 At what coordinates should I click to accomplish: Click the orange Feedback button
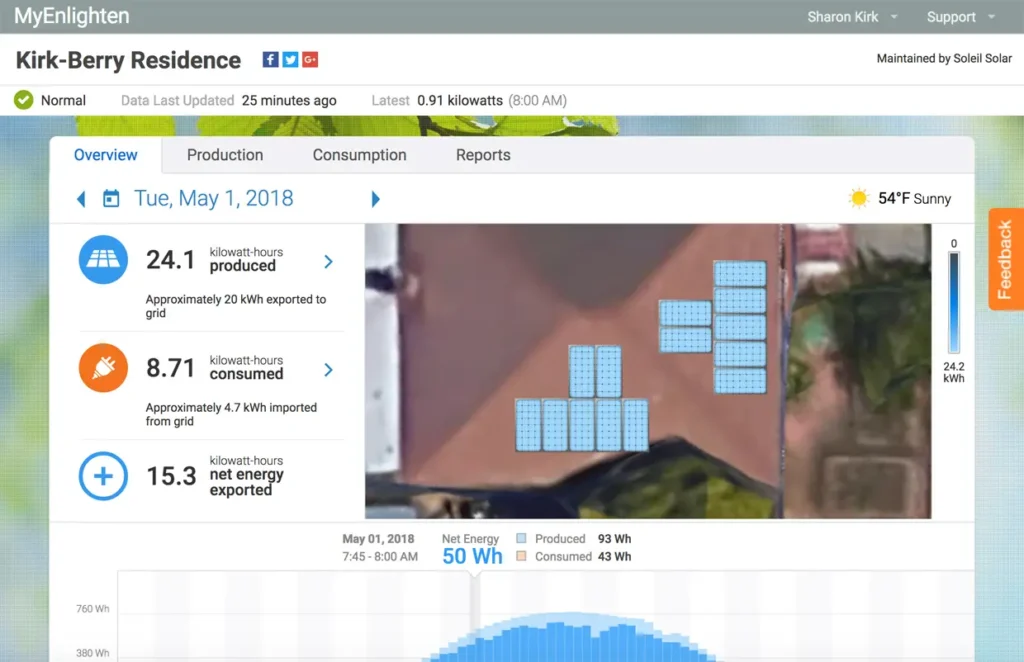tap(1005, 259)
